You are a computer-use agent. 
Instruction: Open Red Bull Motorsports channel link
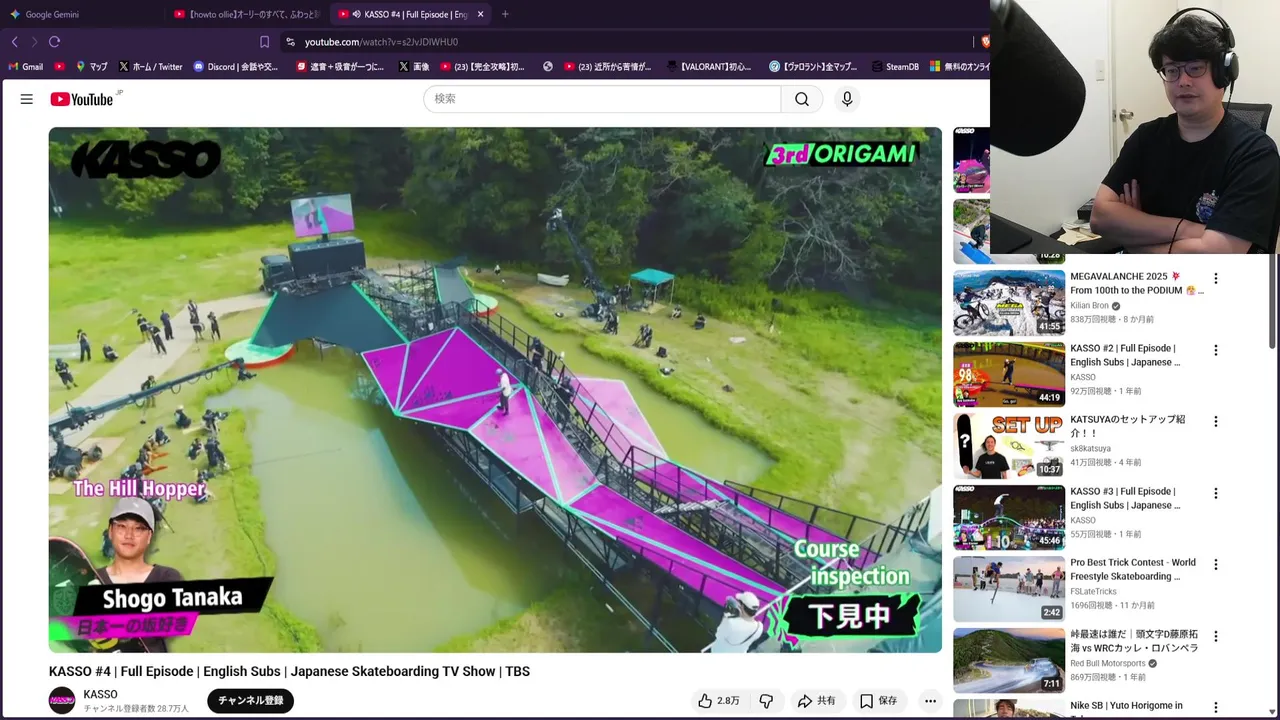[x=1108, y=663]
